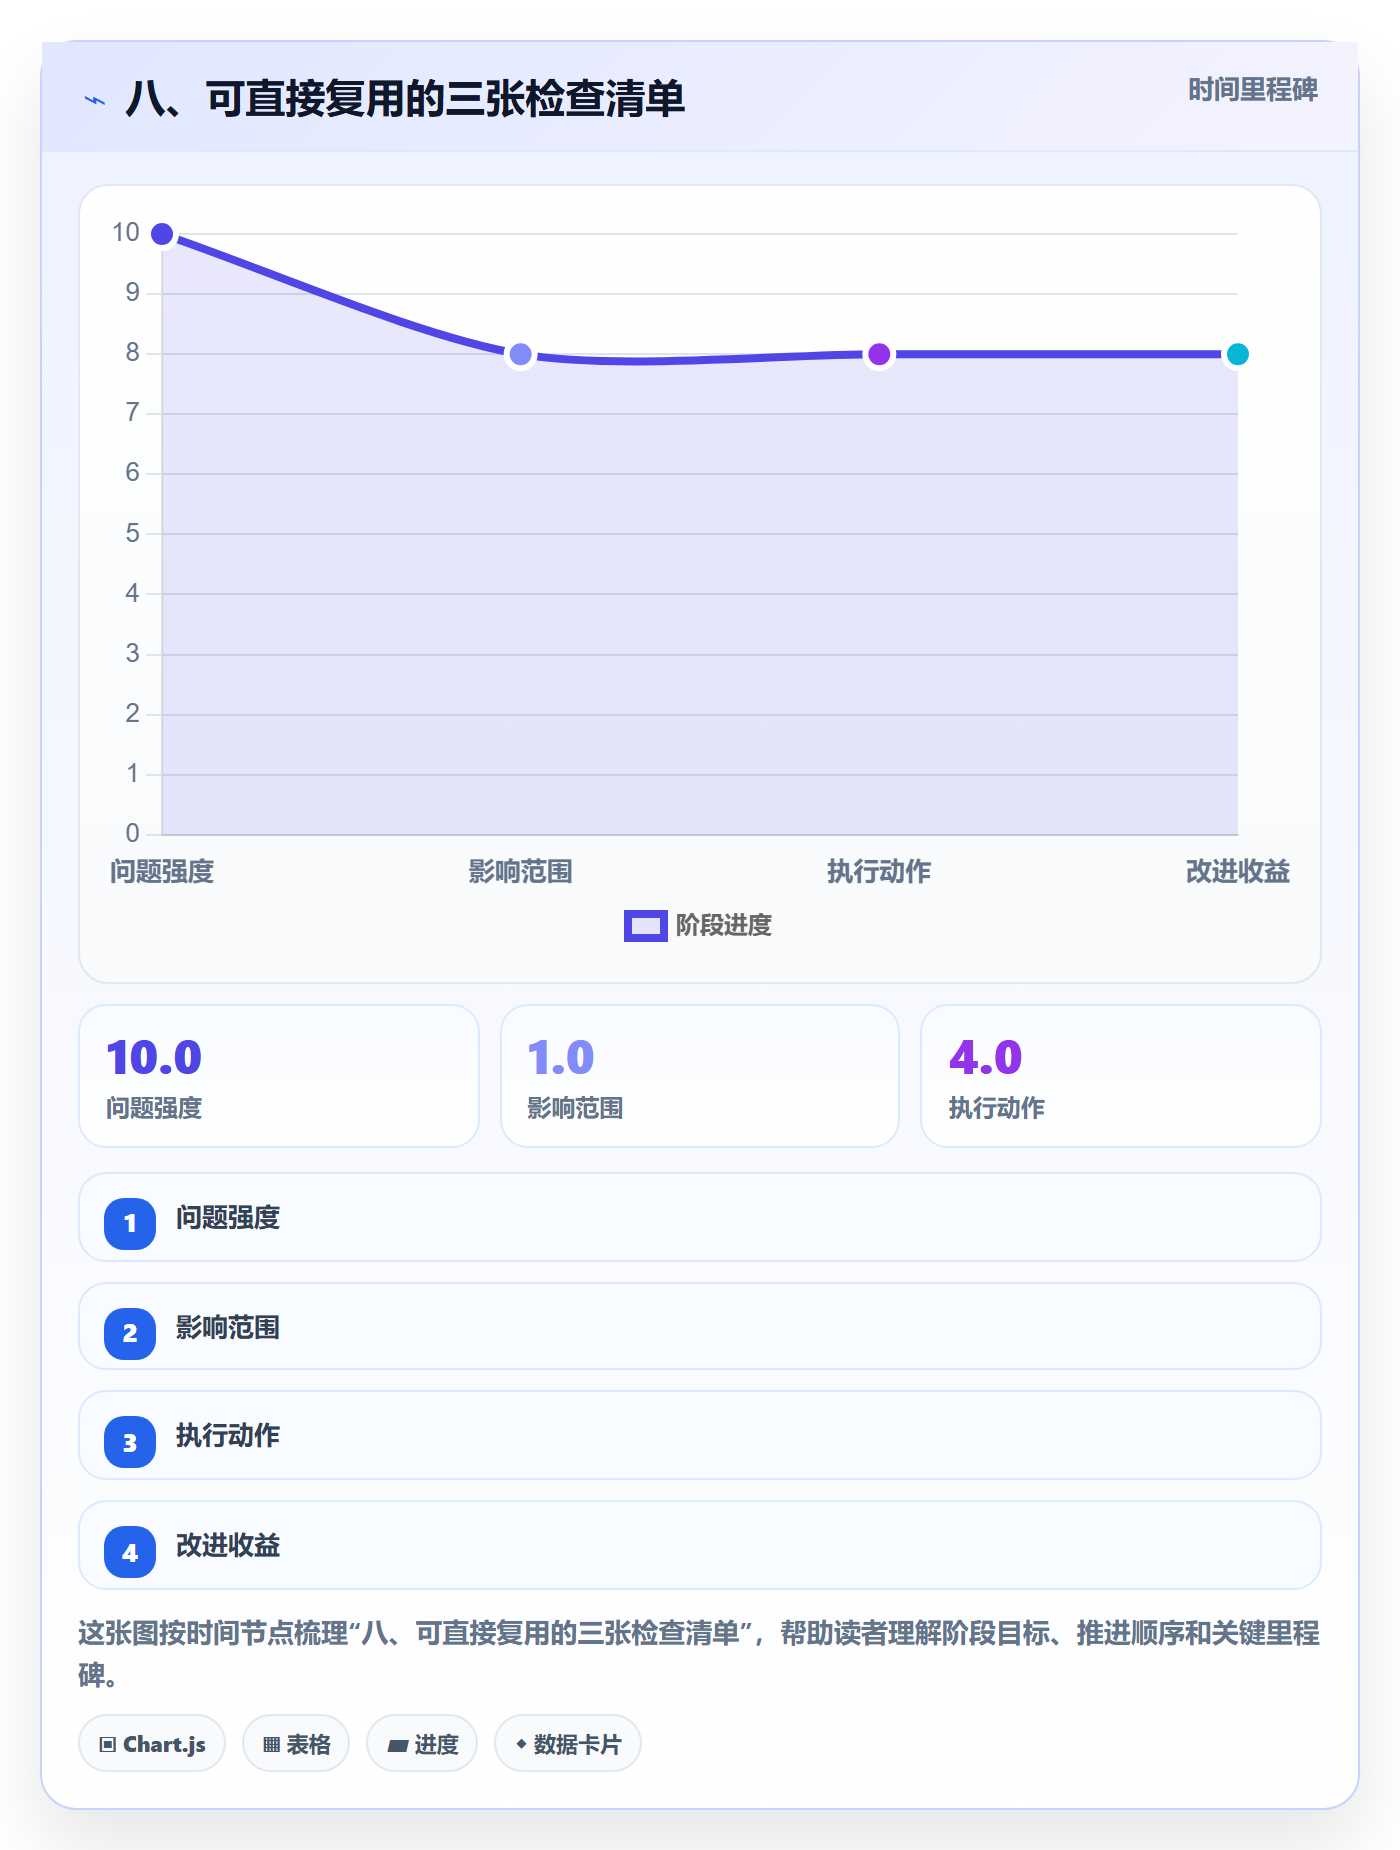Click the description paragraph below the list
The width and height of the screenshot is (1400, 1850).
tap(700, 1654)
